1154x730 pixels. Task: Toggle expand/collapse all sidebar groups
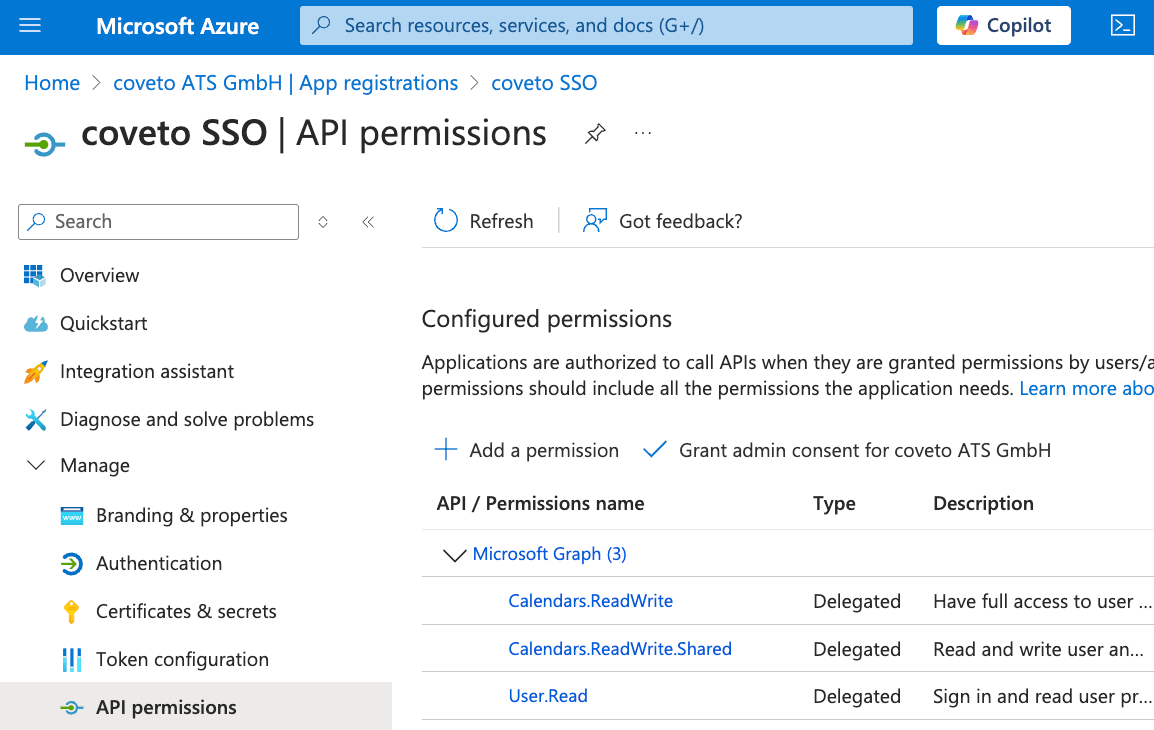pos(322,222)
